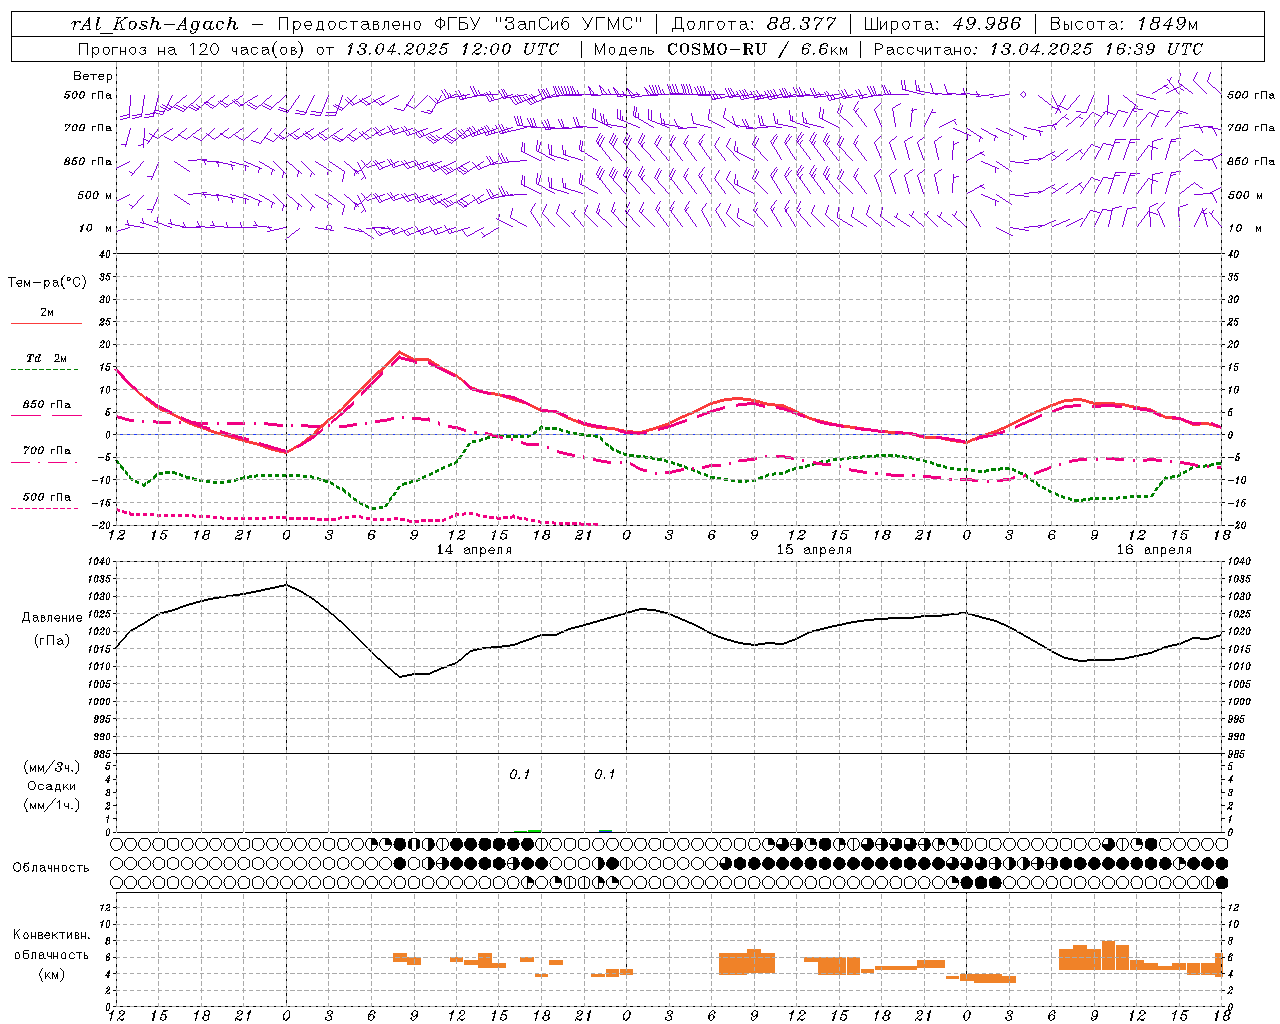Click the "500 м" wind level label on left
This screenshot has height=1024, width=1280.
[95, 196]
